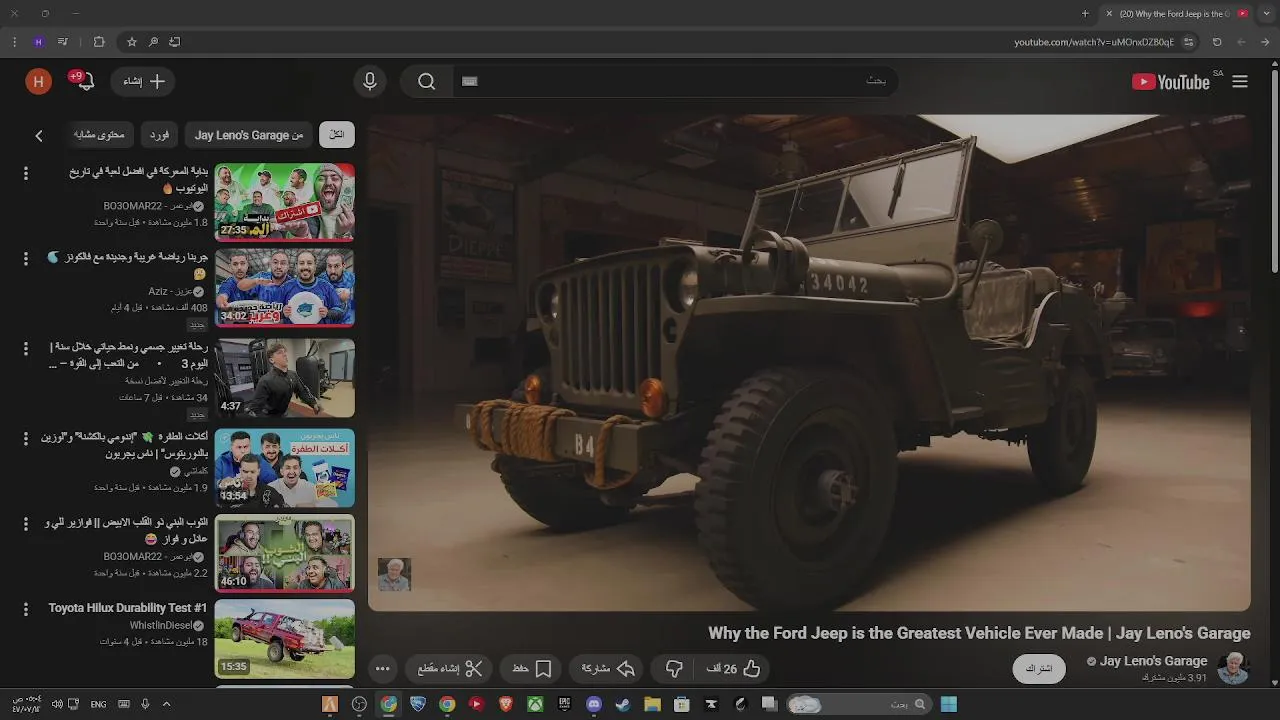This screenshot has width=1280, height=720.
Task: Open the 46:10 video thumbnail
Action: [285, 553]
